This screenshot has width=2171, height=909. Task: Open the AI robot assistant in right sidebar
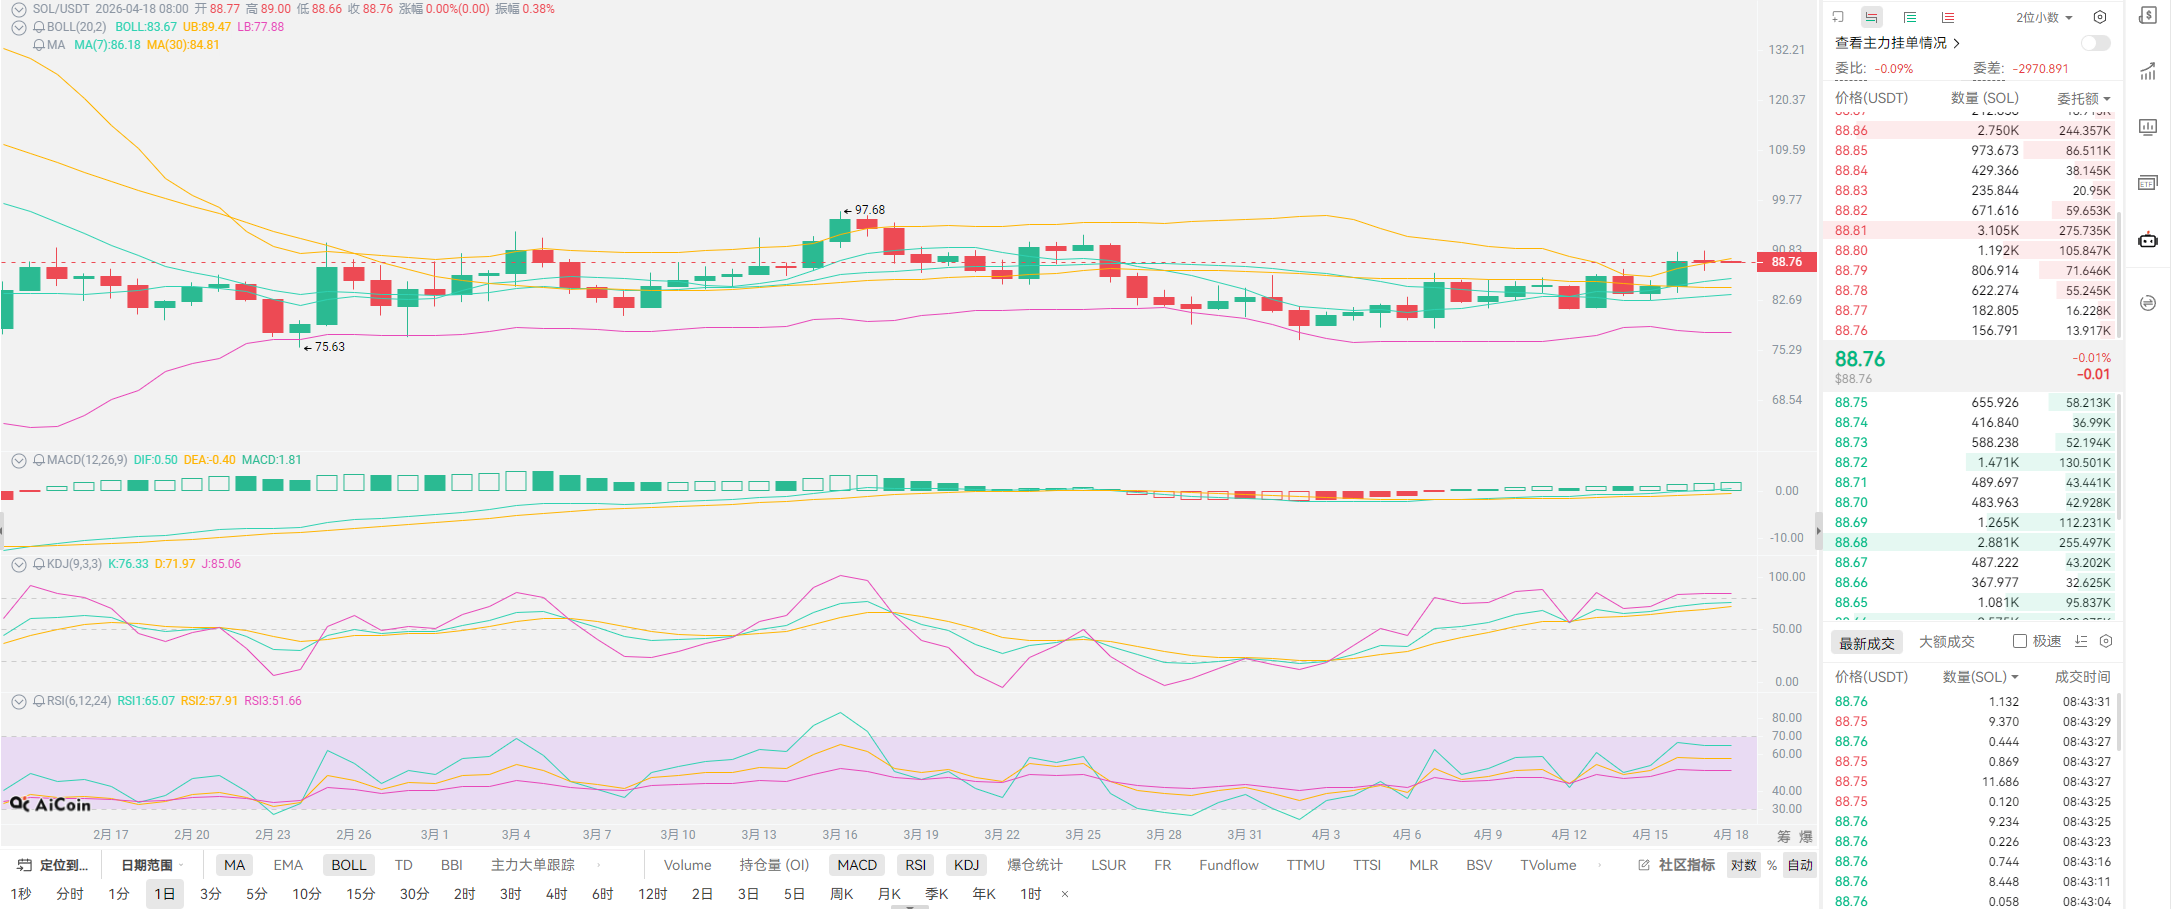(x=2148, y=240)
